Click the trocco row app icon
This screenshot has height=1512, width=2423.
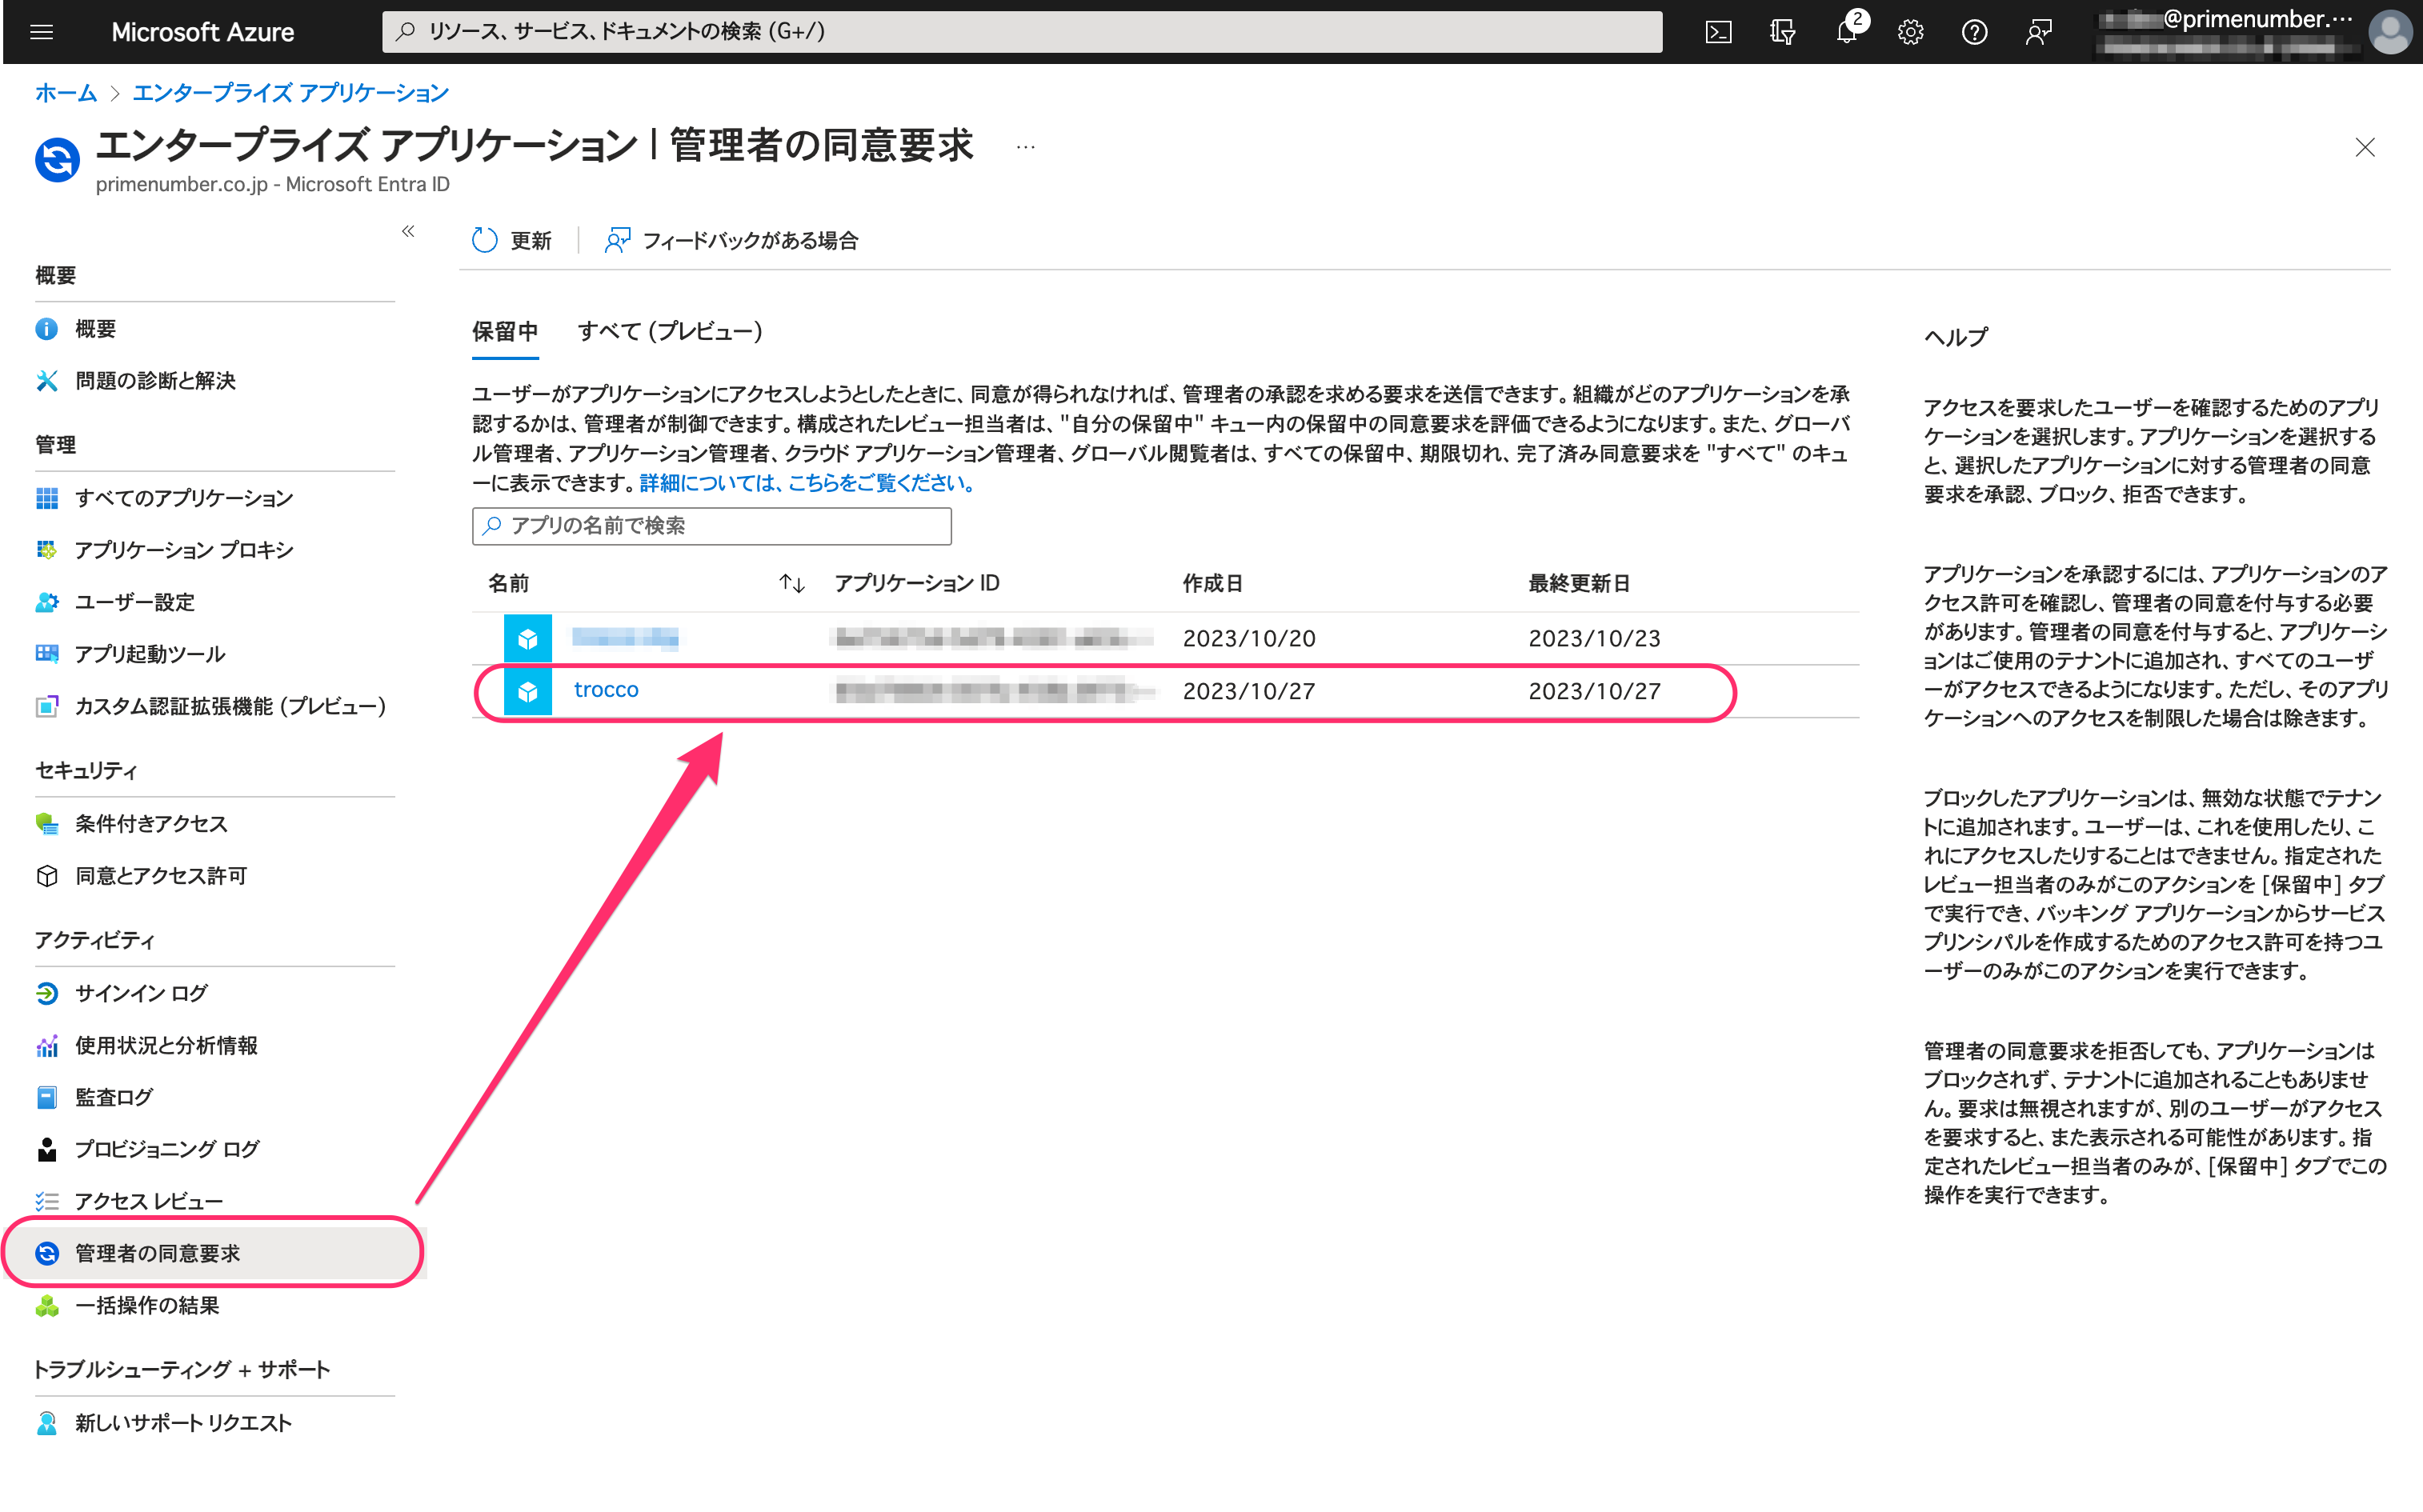pyautogui.click(x=528, y=692)
